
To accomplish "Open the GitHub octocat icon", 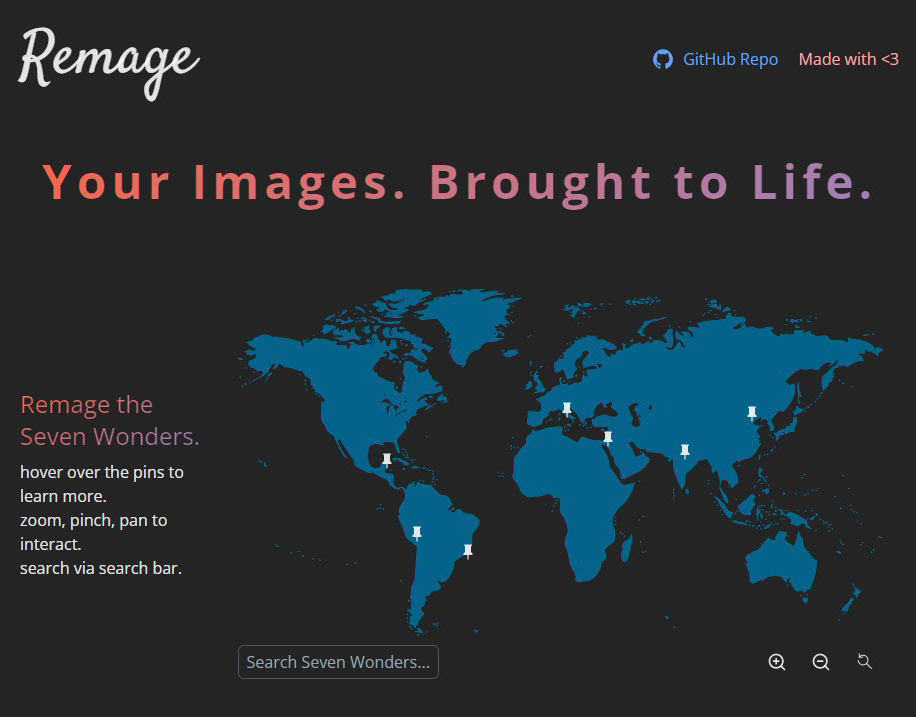I will coord(662,59).
